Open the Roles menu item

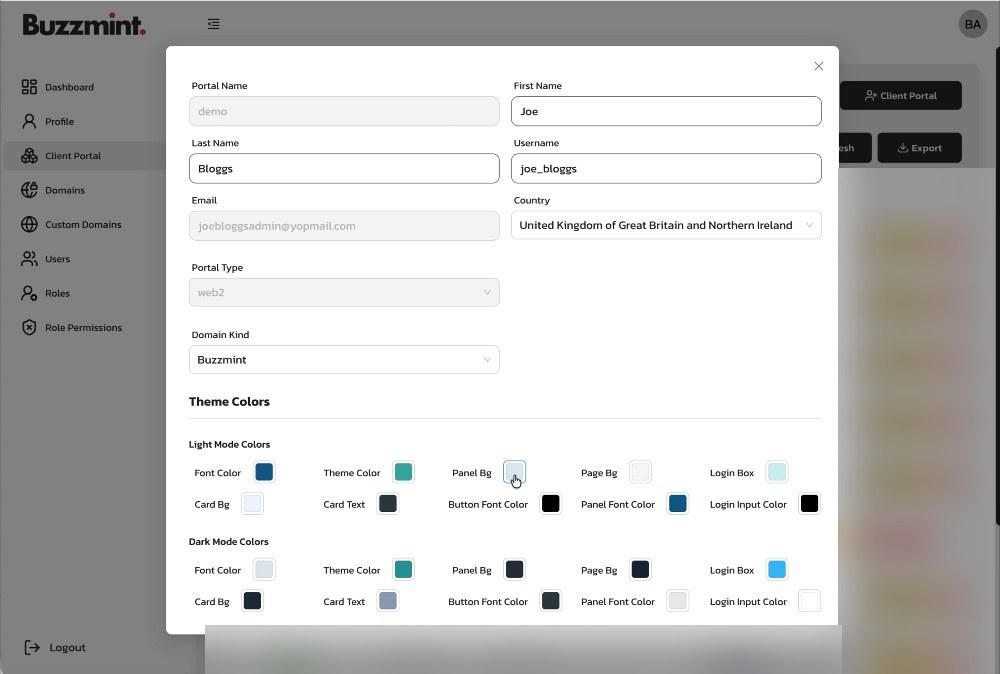coord(57,293)
